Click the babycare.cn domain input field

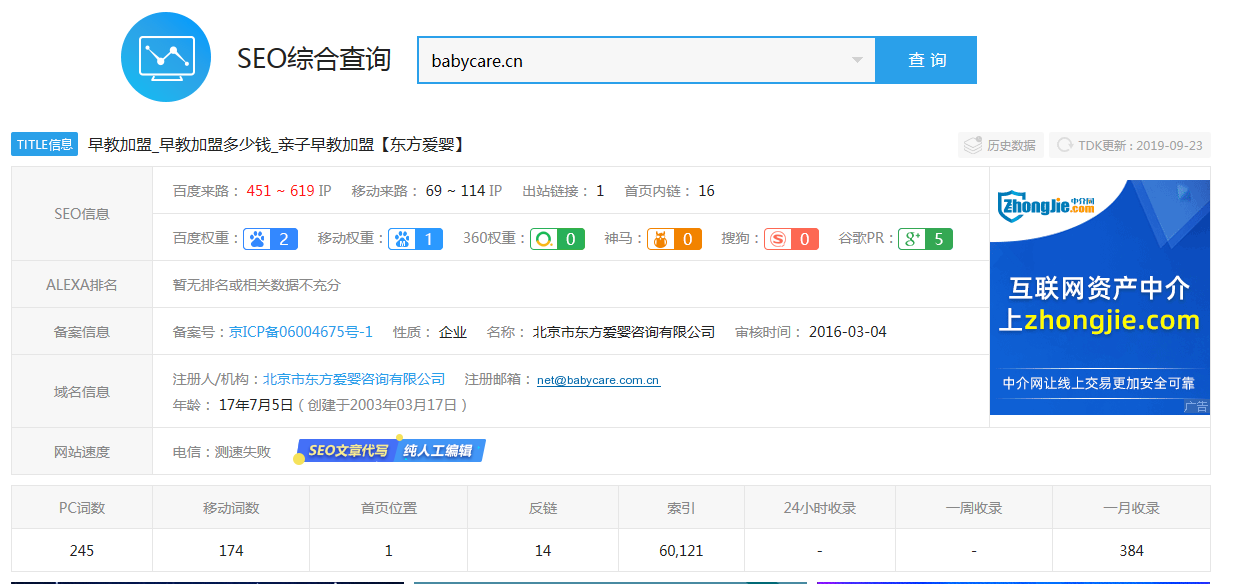[600, 60]
